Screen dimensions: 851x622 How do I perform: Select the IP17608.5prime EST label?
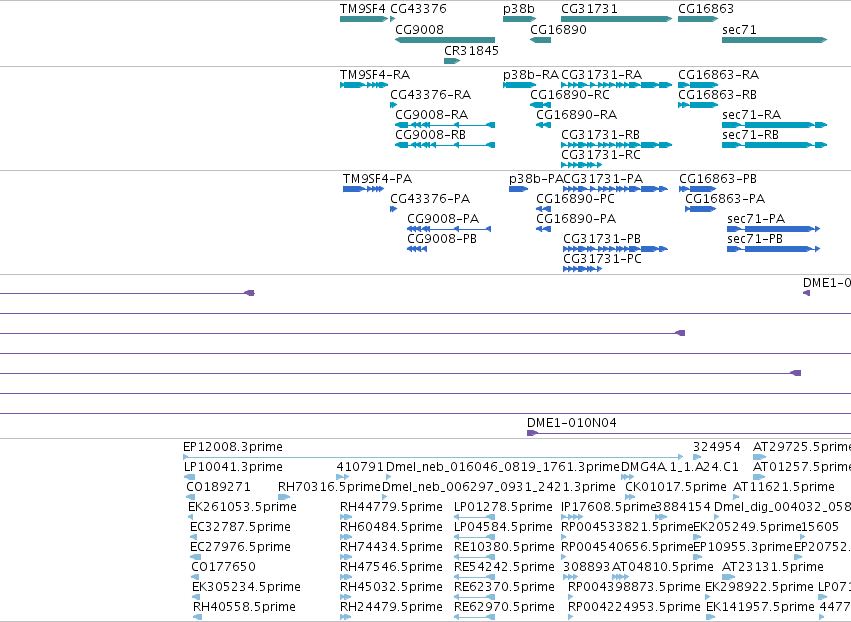609,507
